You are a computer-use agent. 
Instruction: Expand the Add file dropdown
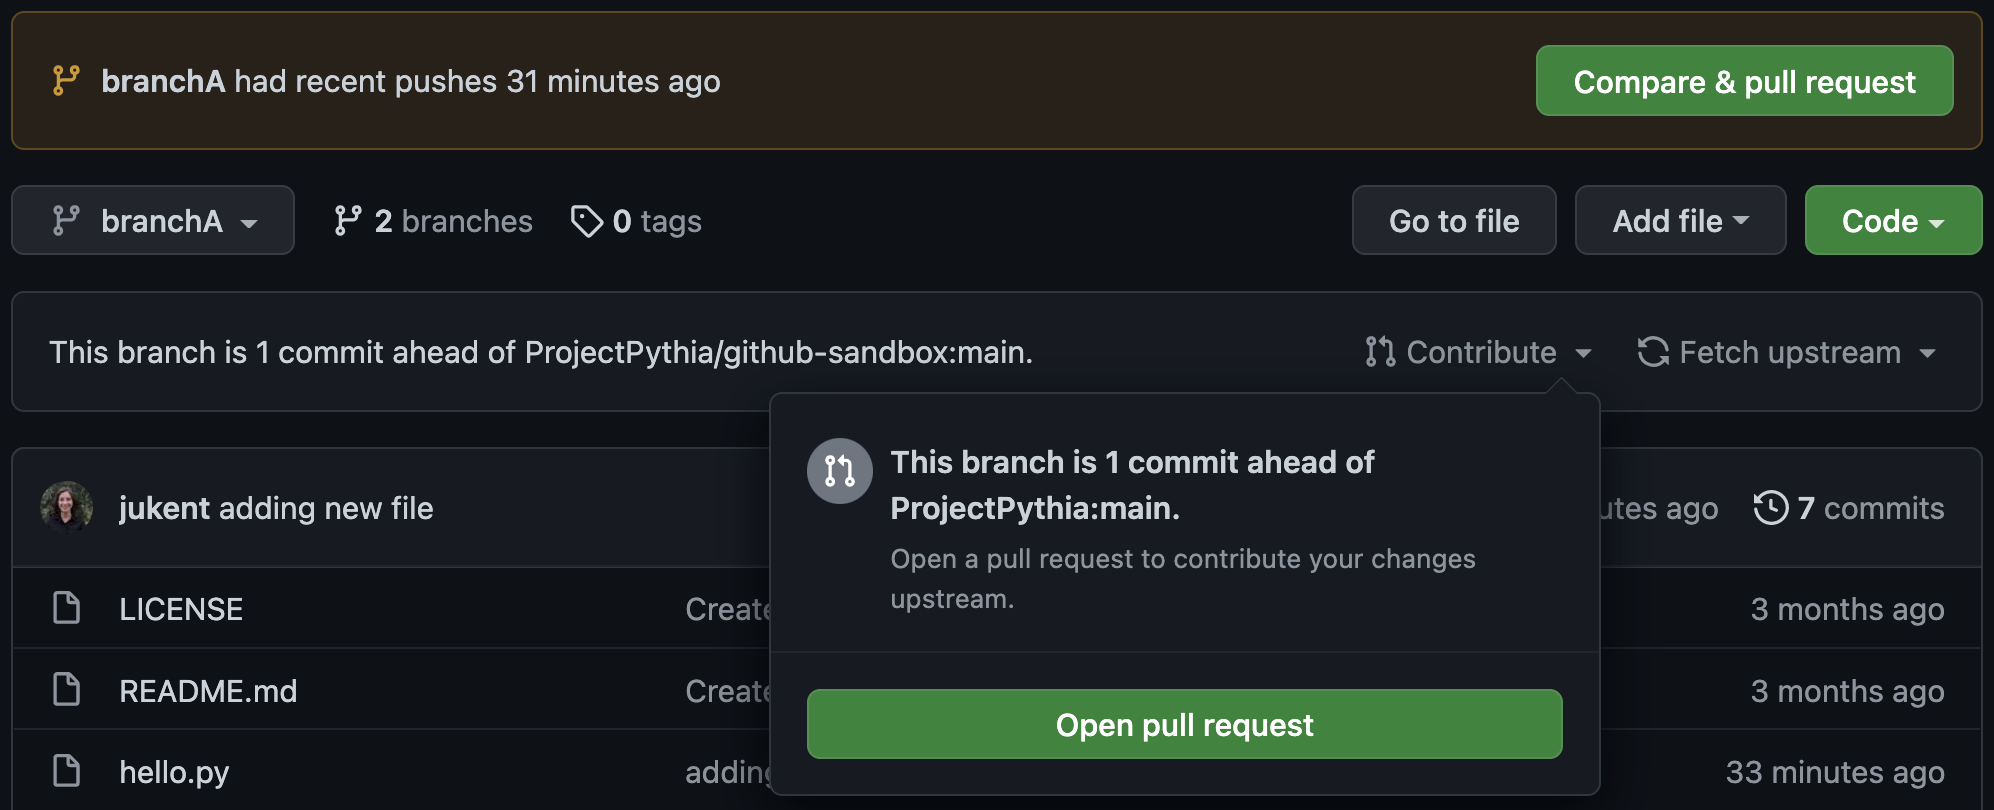tap(1679, 220)
